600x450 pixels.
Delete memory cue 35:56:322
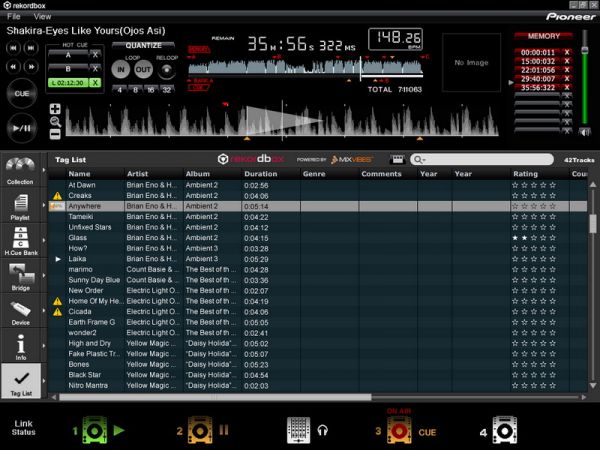(x=567, y=88)
